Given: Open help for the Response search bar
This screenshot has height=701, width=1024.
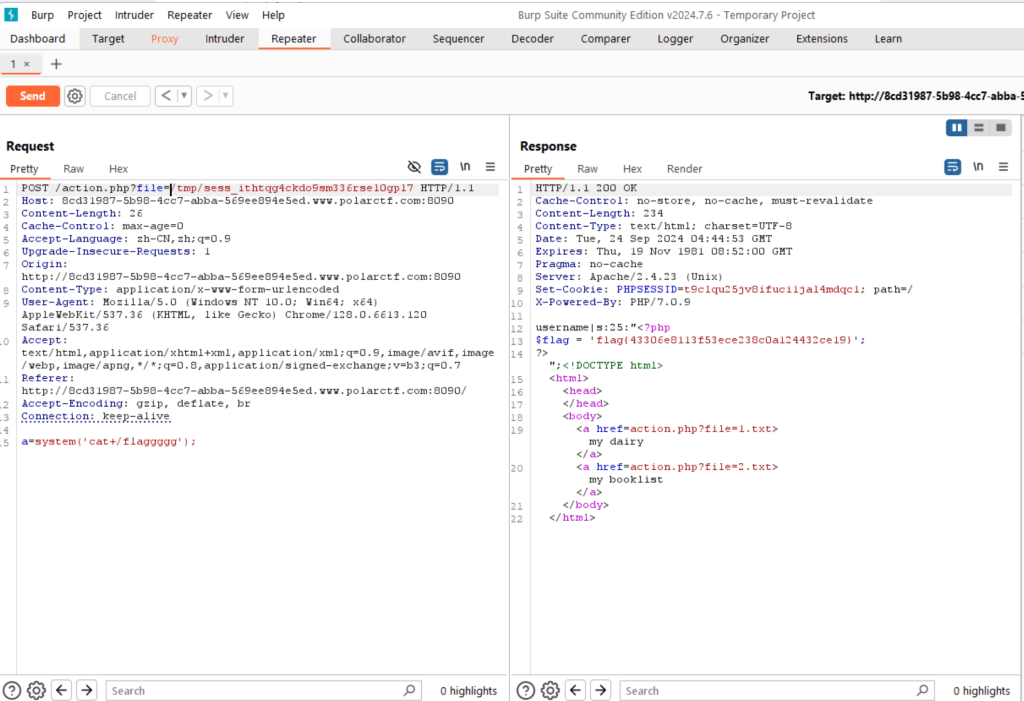Looking at the screenshot, I should pyautogui.click(x=526, y=690).
